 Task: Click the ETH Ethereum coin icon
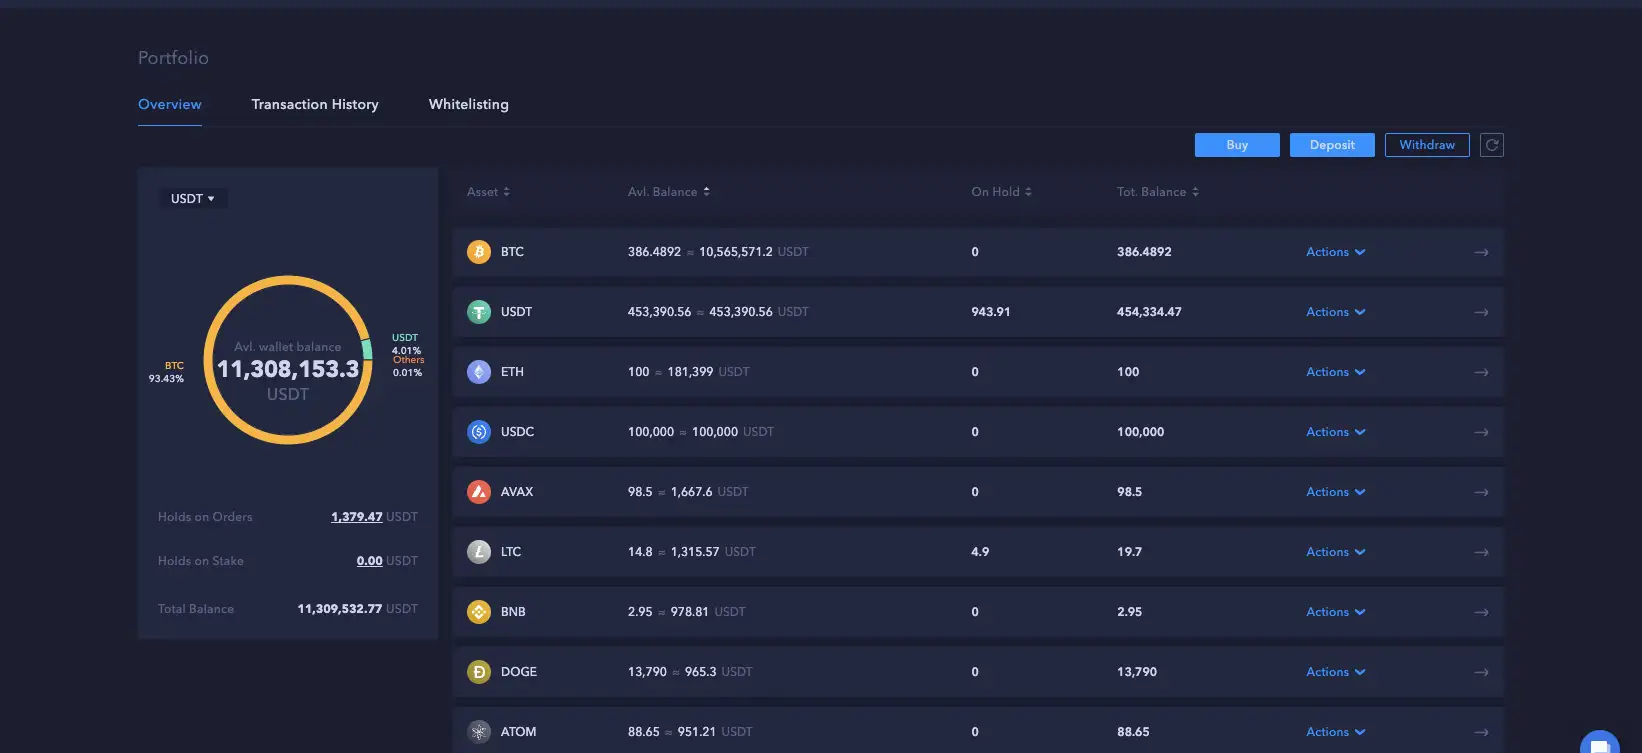[479, 372]
